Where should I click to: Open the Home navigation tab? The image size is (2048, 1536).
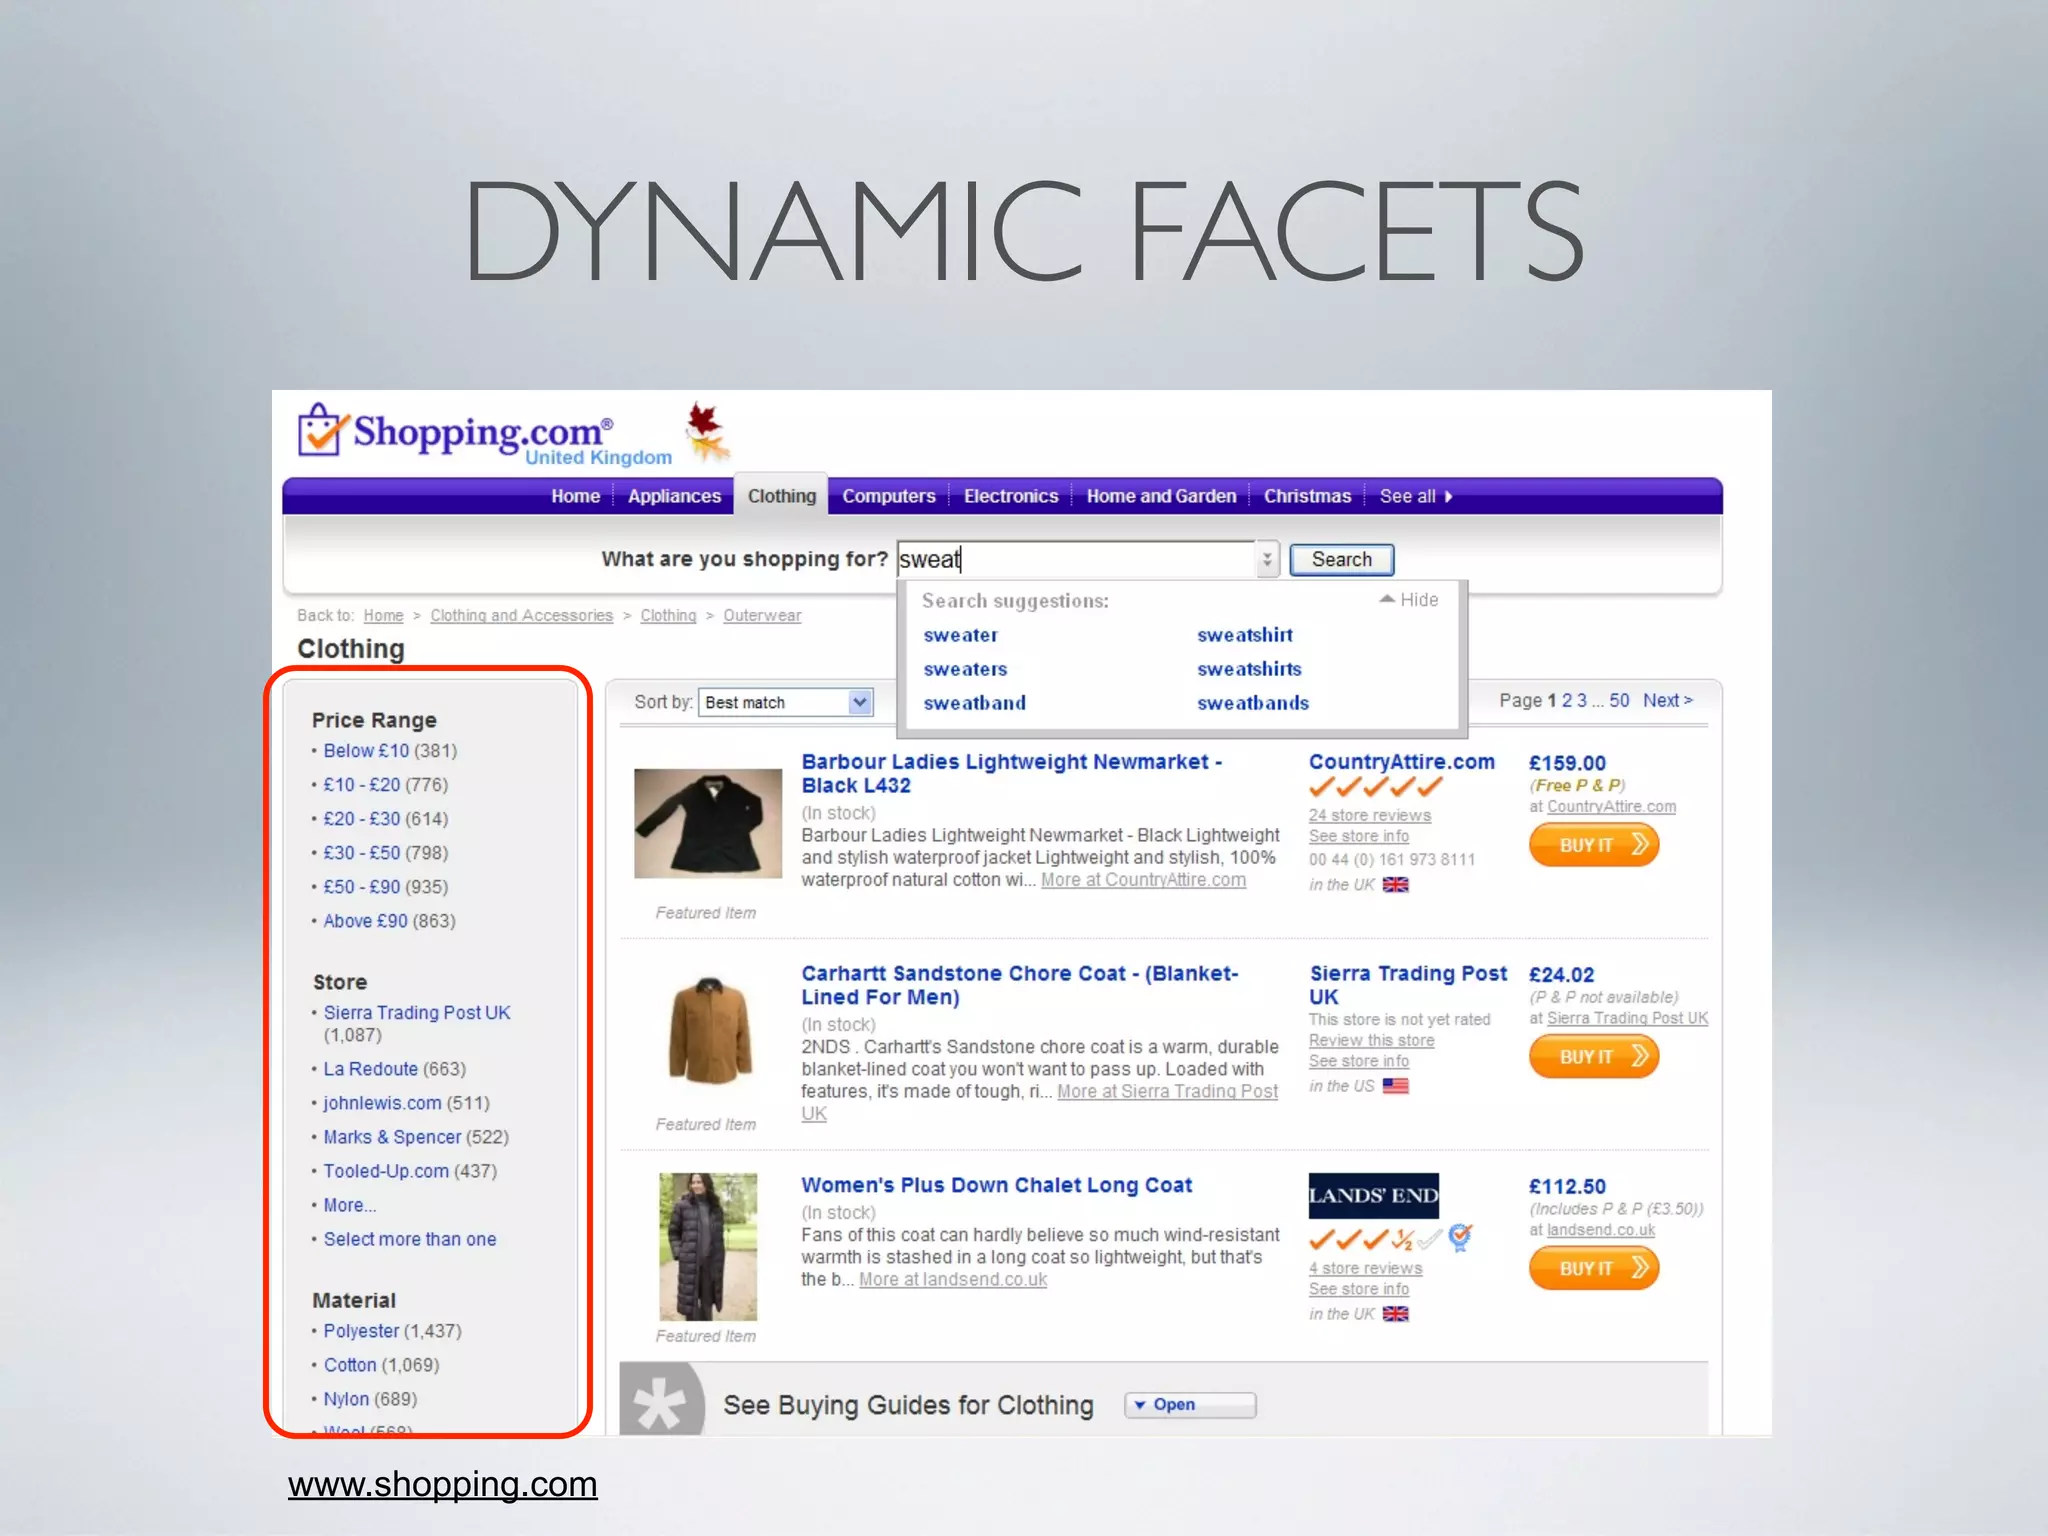click(575, 496)
